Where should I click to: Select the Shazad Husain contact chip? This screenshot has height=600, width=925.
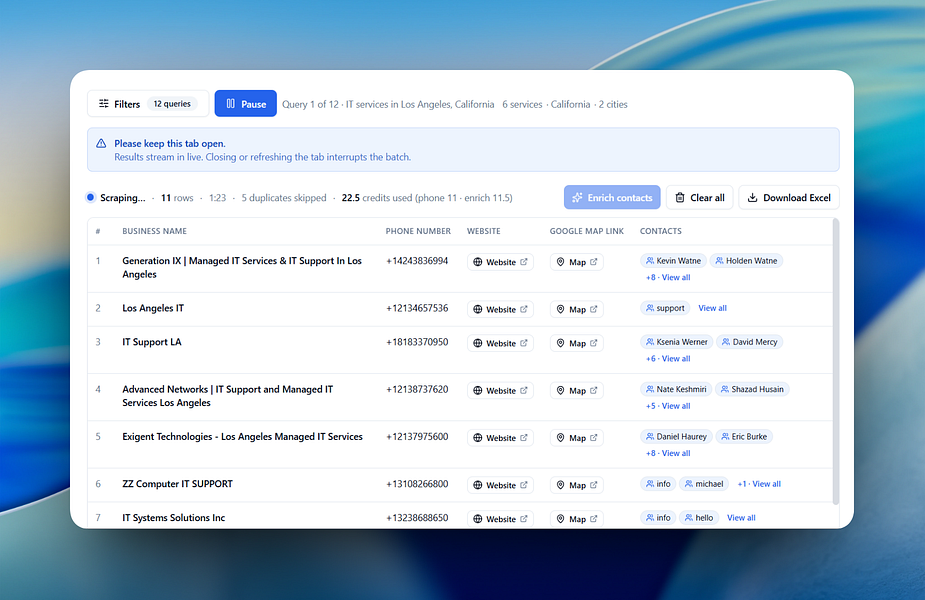pyautogui.click(x=752, y=389)
